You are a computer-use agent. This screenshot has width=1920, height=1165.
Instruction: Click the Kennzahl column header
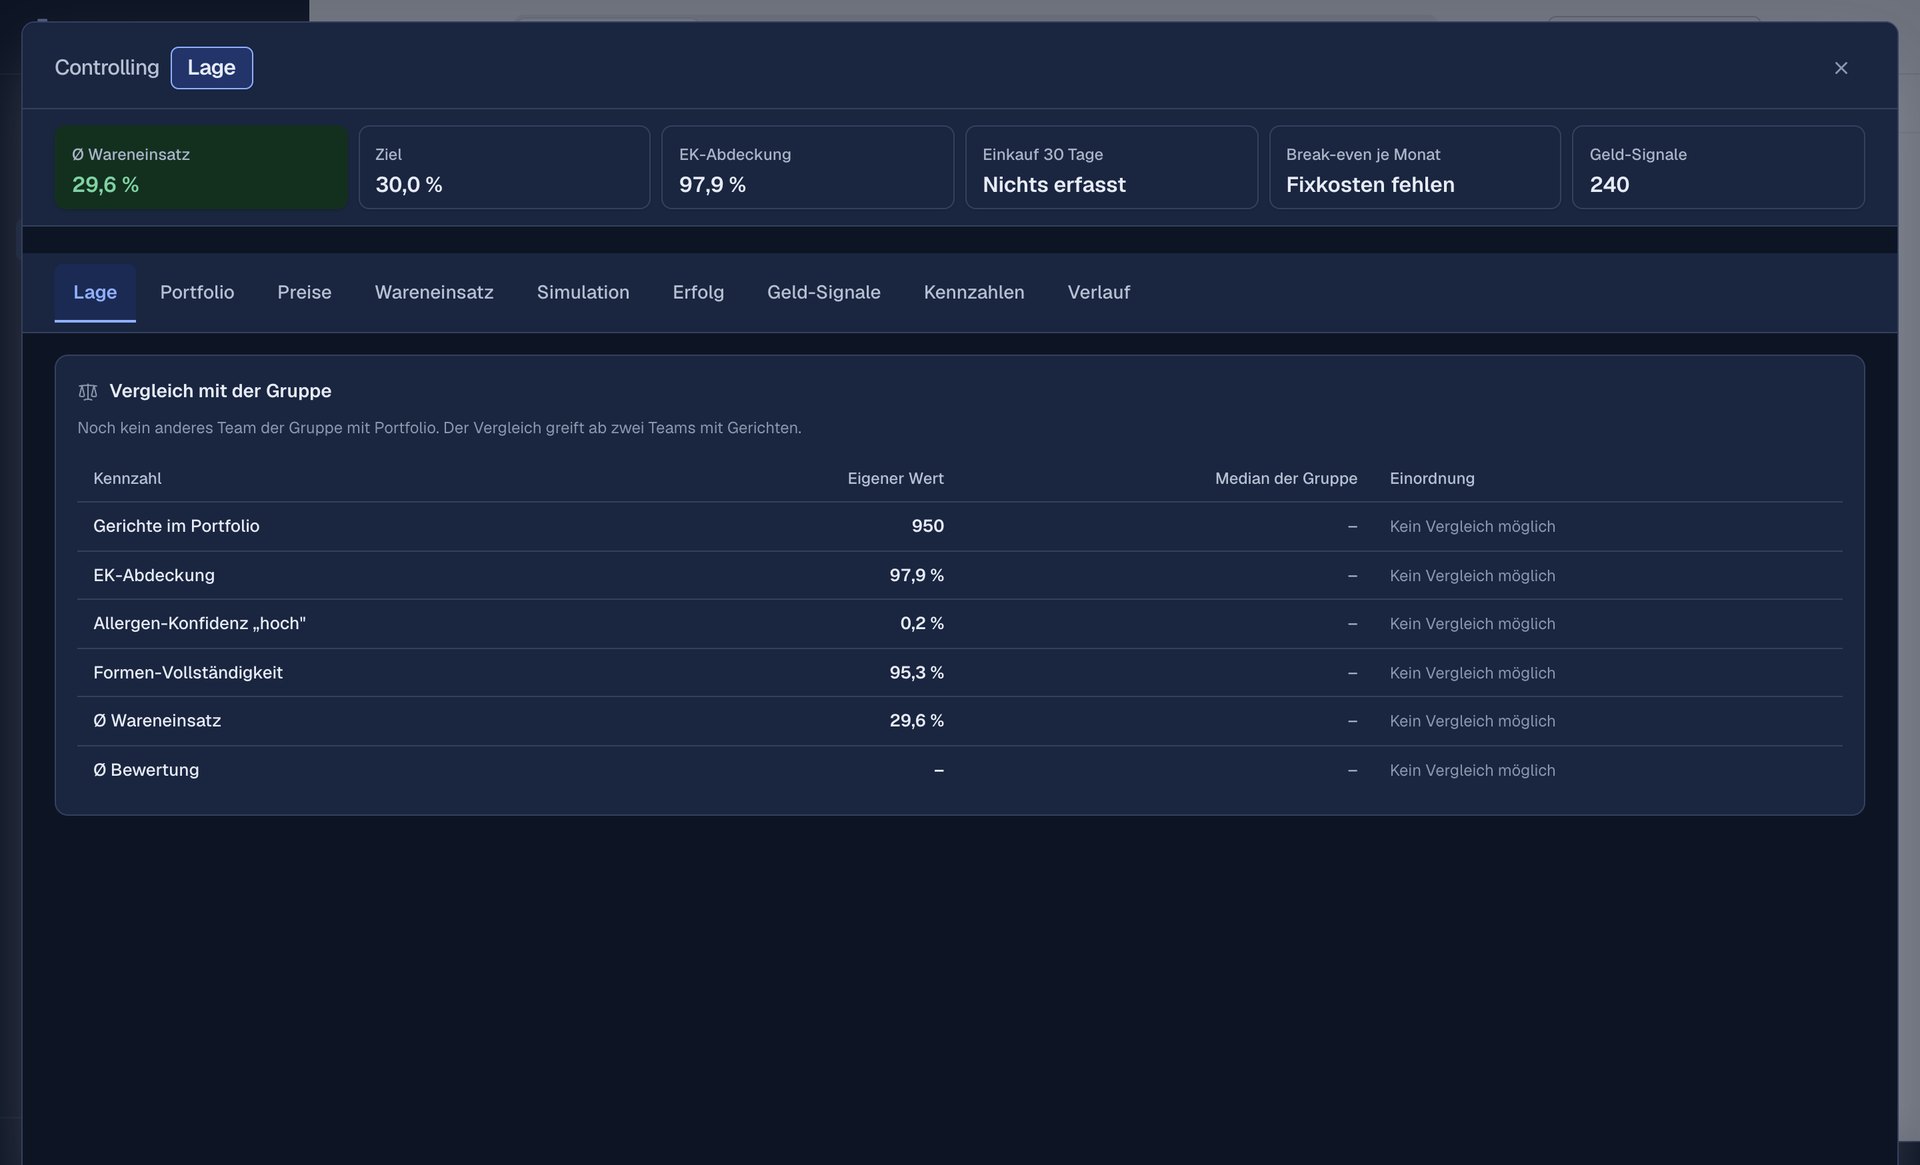127,478
